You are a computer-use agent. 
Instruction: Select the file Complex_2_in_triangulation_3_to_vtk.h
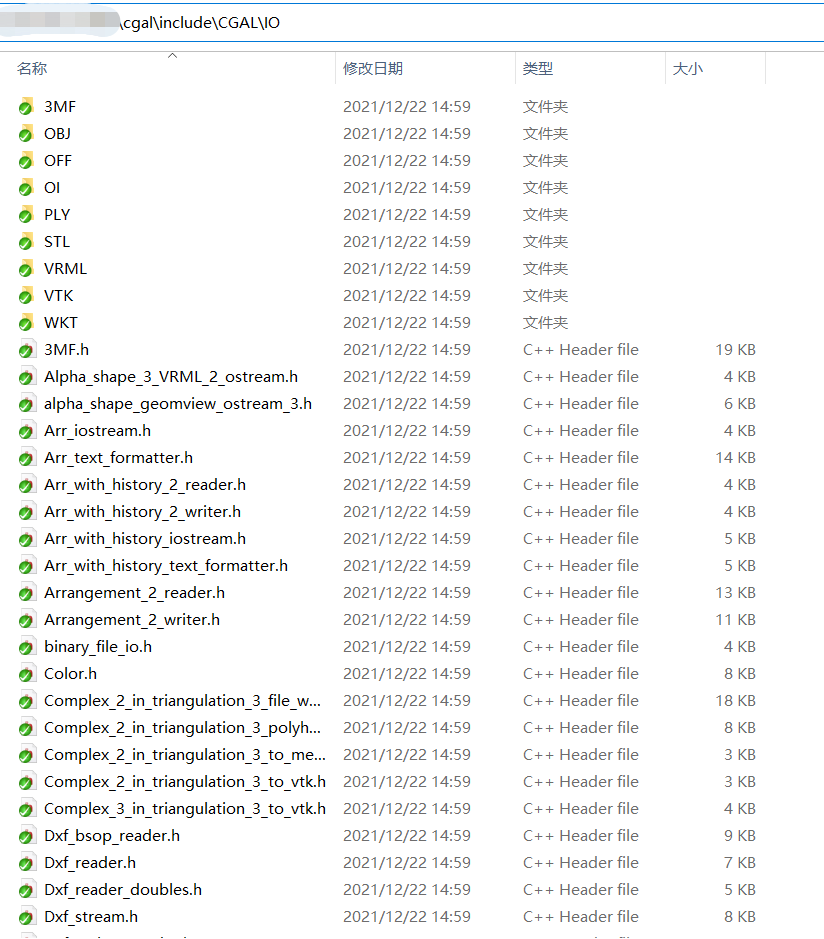point(184,782)
